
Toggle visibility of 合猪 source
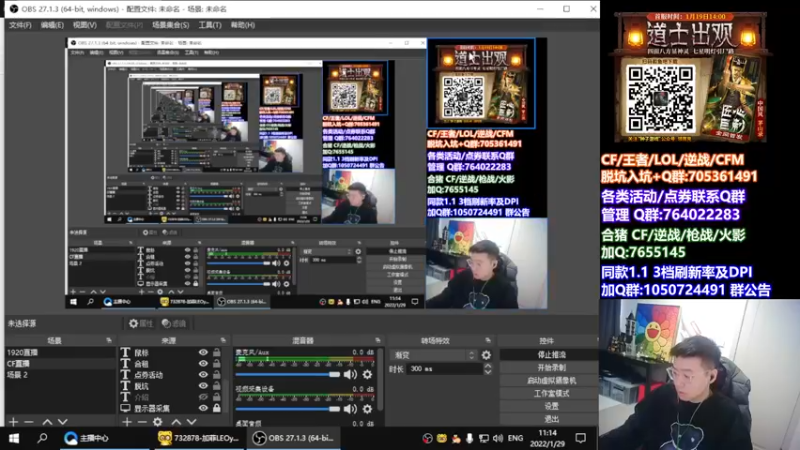[203, 364]
